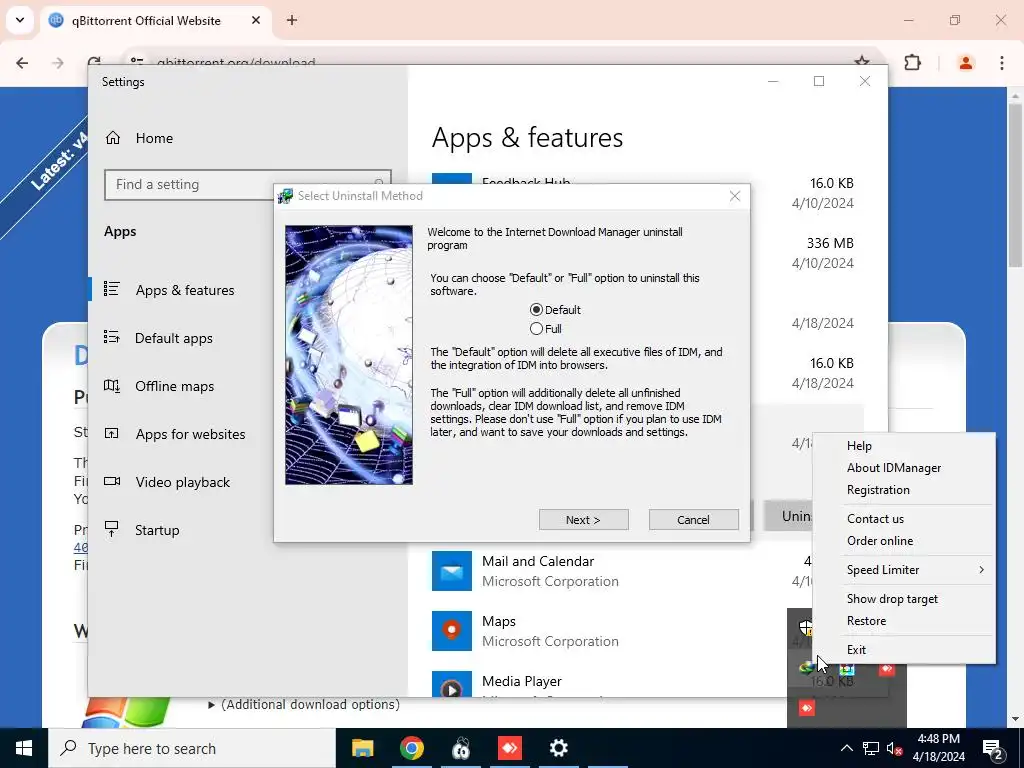Click the Offline maps sidebar icon
The width and height of the screenshot is (1024, 768).
(112, 386)
